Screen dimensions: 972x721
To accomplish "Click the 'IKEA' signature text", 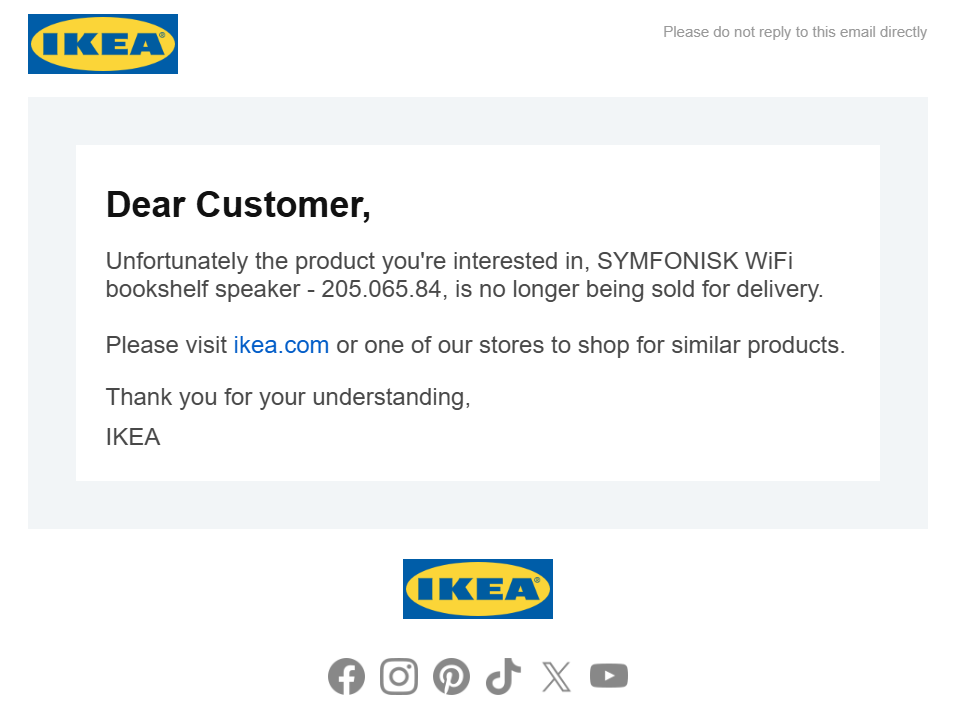I will coord(133,437).
